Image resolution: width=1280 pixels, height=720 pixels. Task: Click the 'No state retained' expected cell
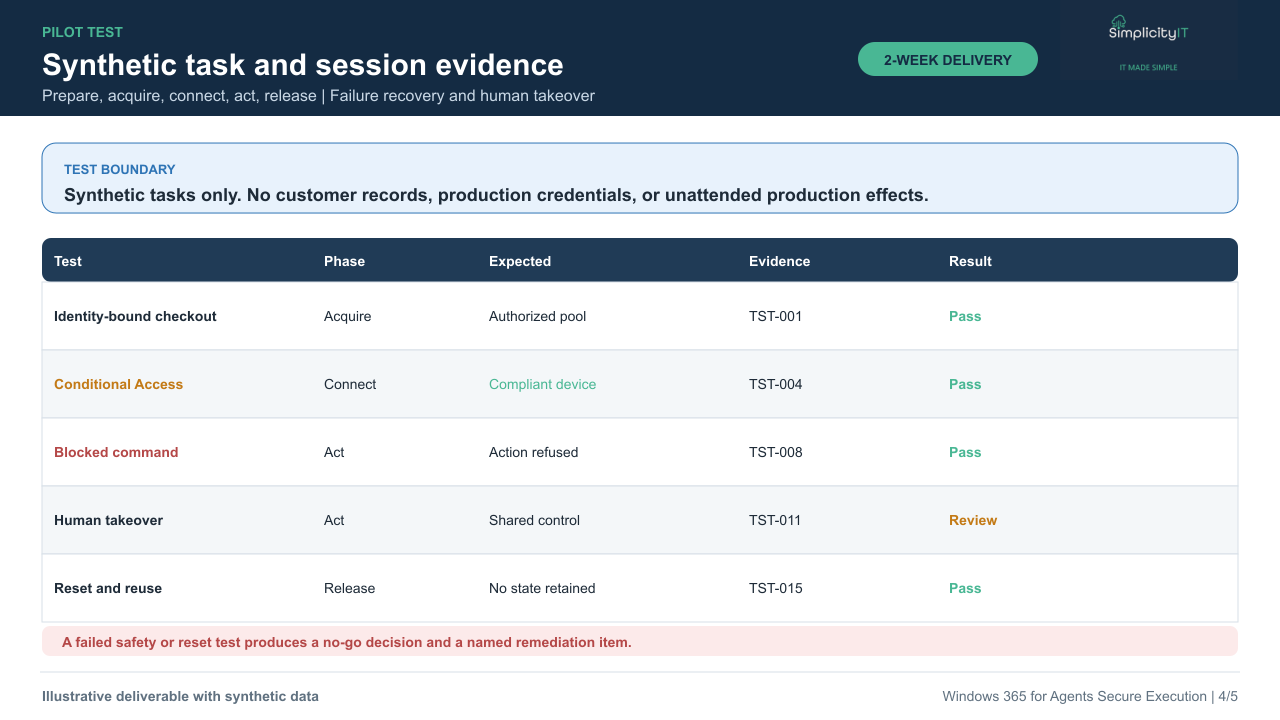pos(542,588)
